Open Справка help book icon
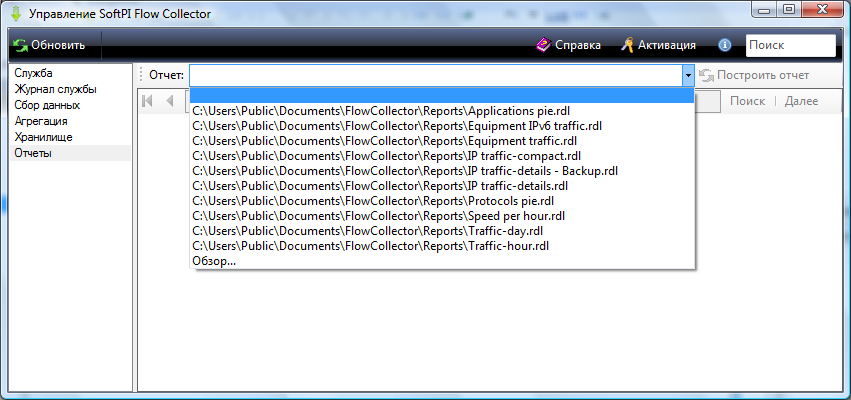 [543, 45]
